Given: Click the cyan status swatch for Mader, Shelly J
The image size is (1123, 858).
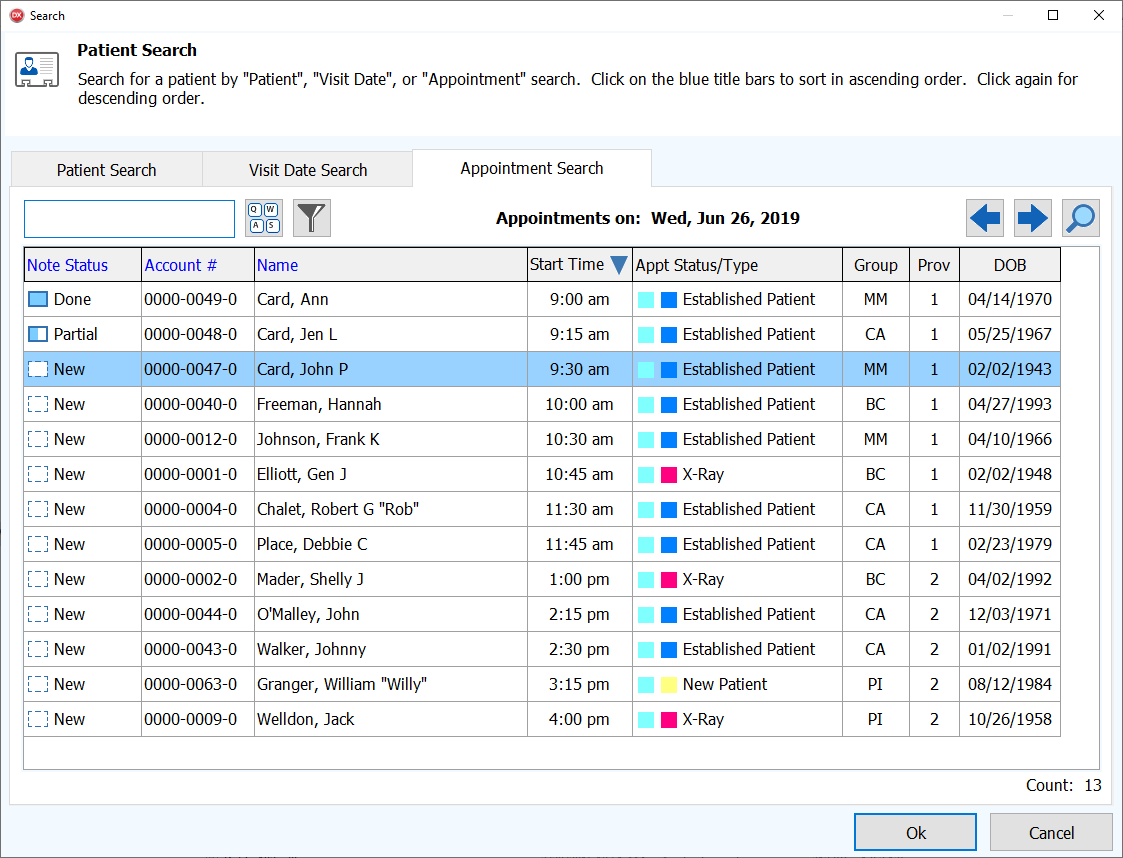Looking at the screenshot, I should pos(646,579).
